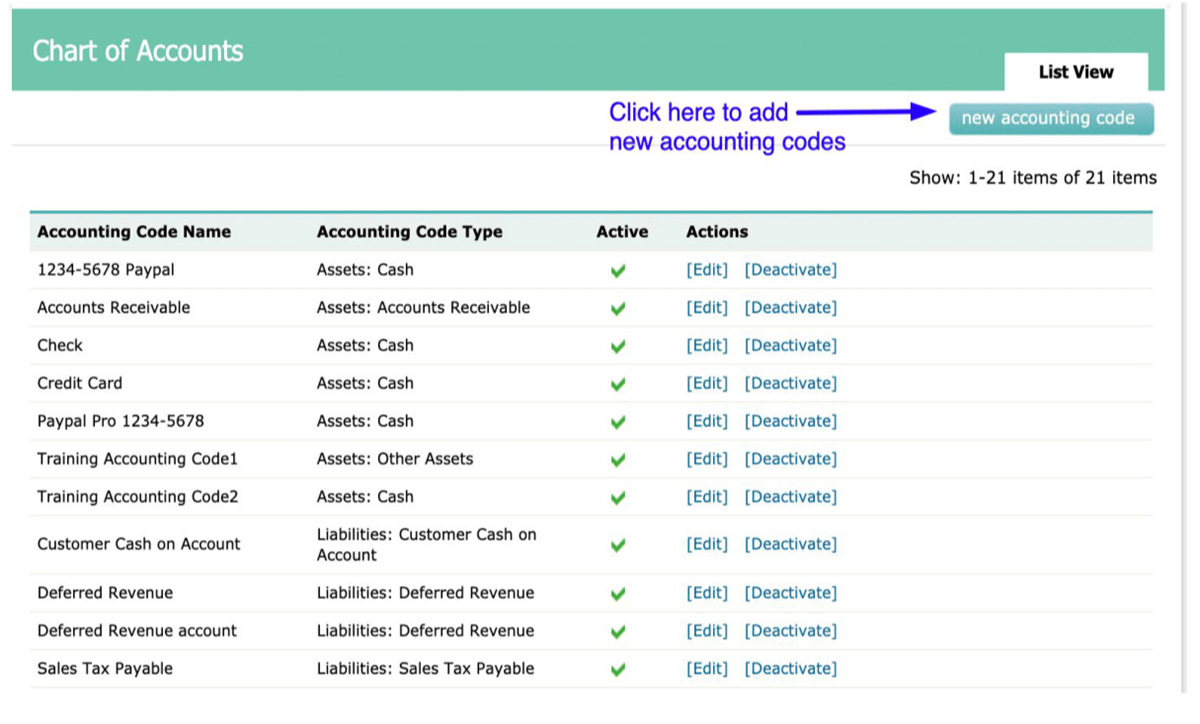Switch to the List View tab
The width and height of the screenshot is (1200, 724).
(x=1075, y=72)
